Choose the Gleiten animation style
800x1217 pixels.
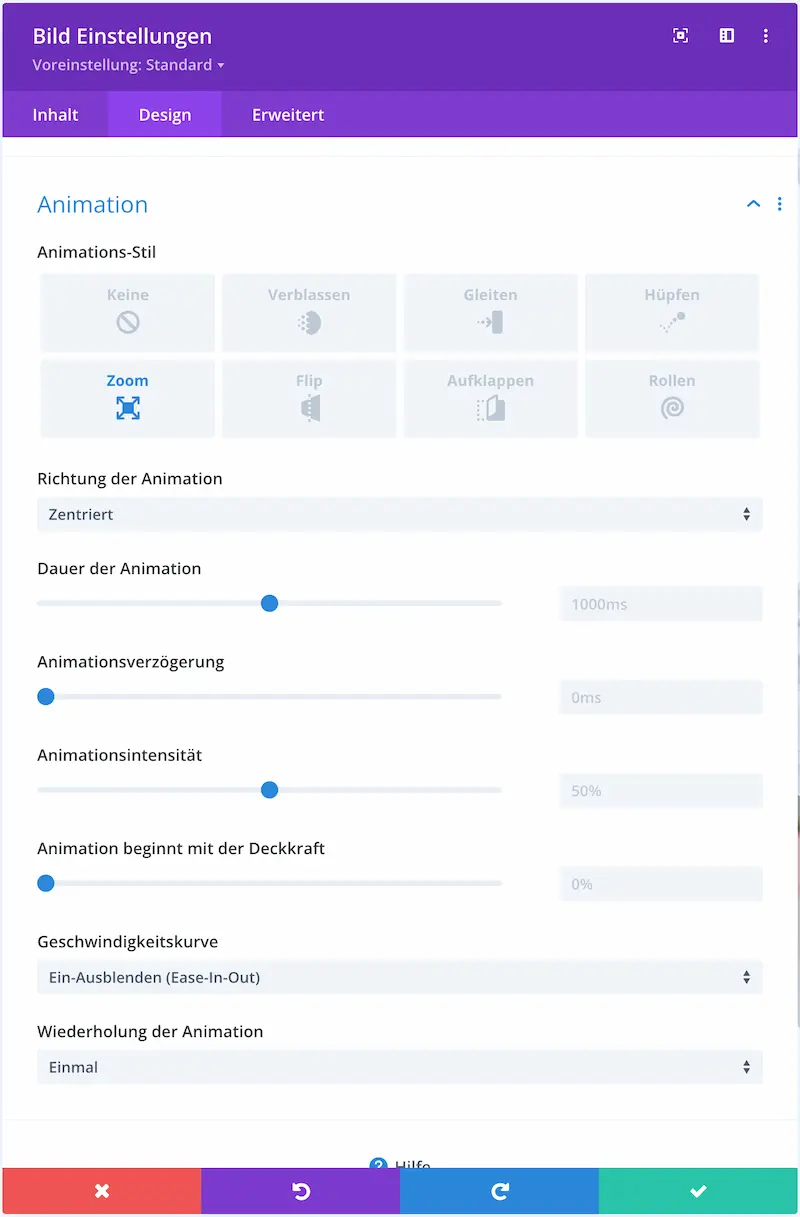[x=490, y=310]
